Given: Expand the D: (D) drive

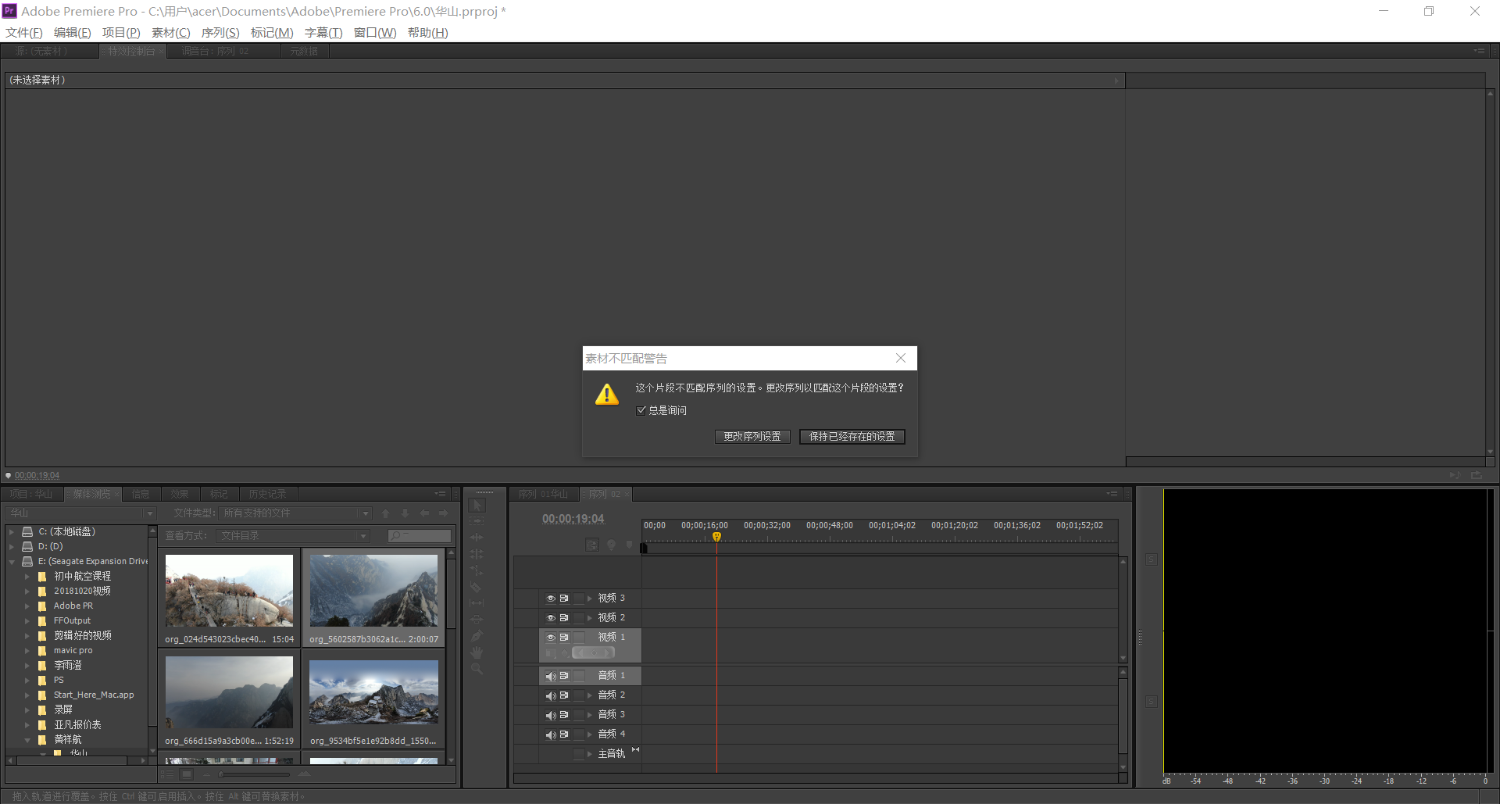Looking at the screenshot, I should (x=12, y=547).
